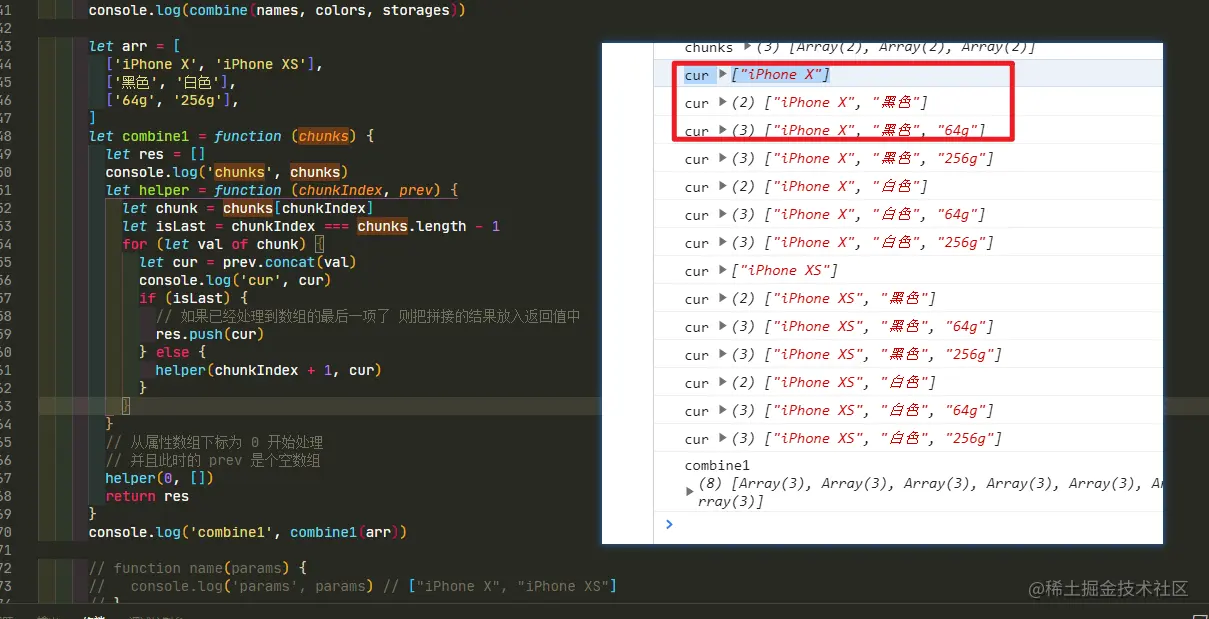Viewport: 1209px width, 619px height.
Task: Expand cur entry "iPhone XS", "白色", "64g"
Action: pyautogui.click(x=722, y=411)
